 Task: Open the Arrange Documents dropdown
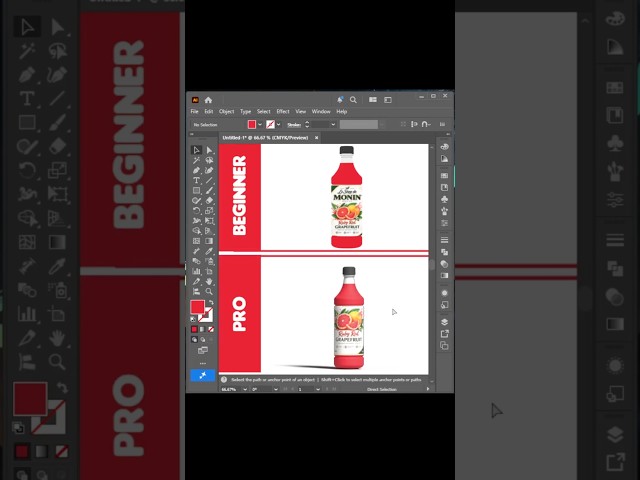(x=373, y=100)
